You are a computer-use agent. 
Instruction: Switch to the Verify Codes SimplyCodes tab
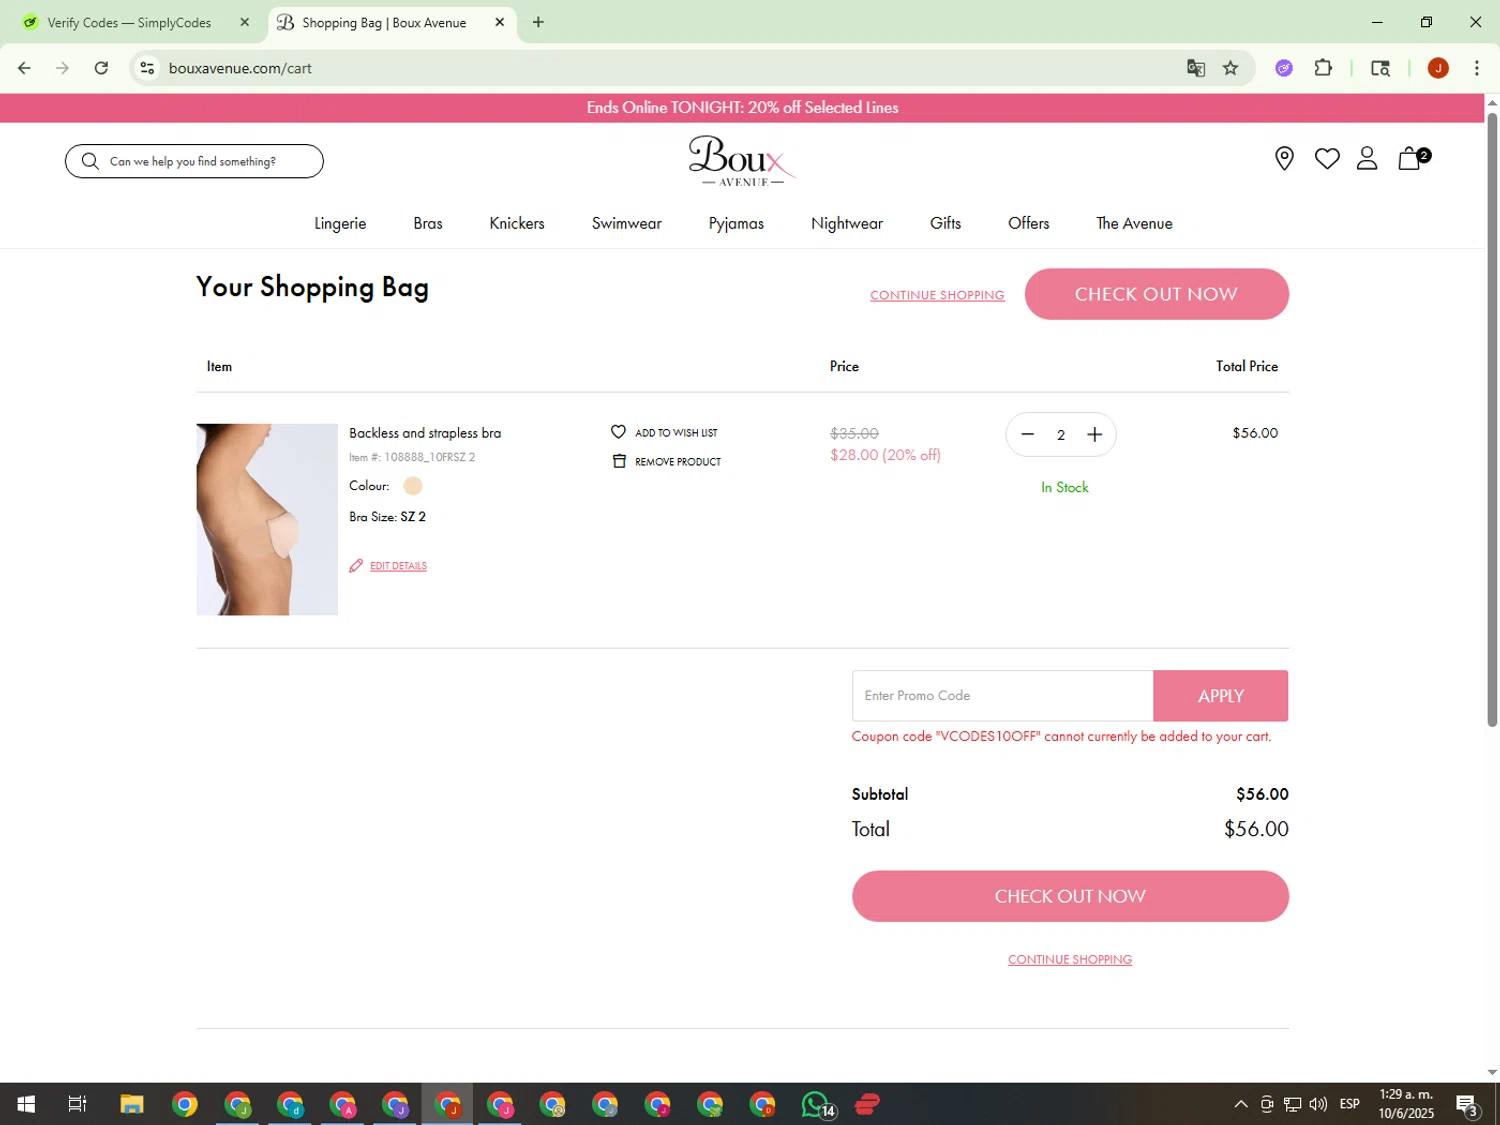point(131,22)
